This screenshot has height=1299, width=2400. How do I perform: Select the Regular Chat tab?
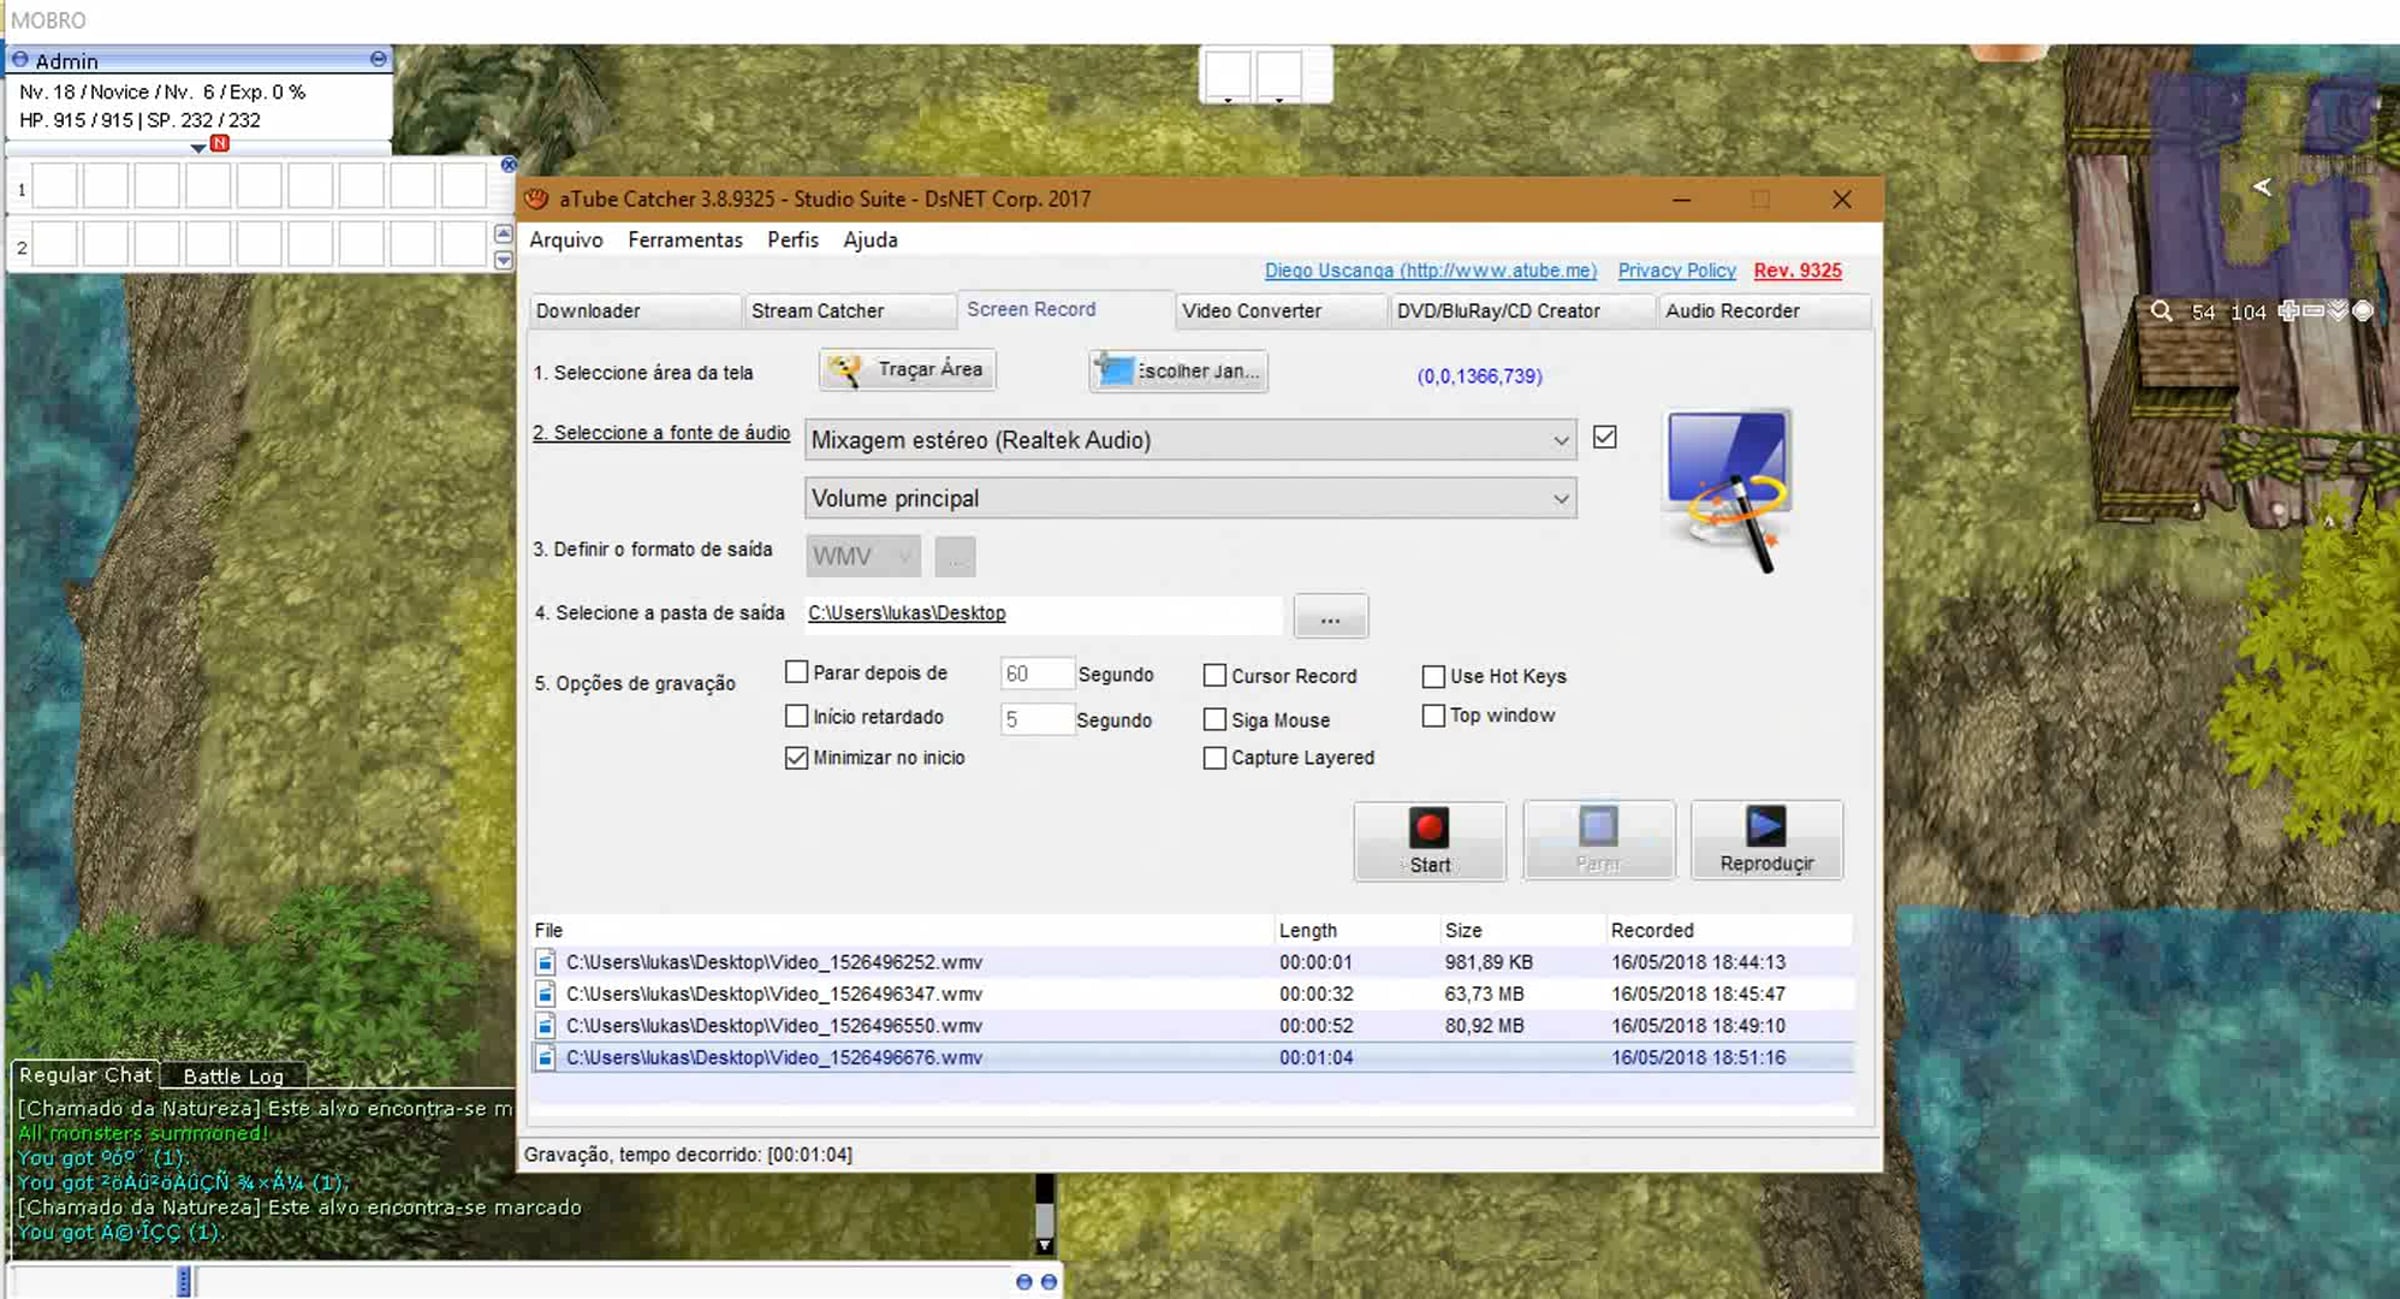click(86, 1075)
